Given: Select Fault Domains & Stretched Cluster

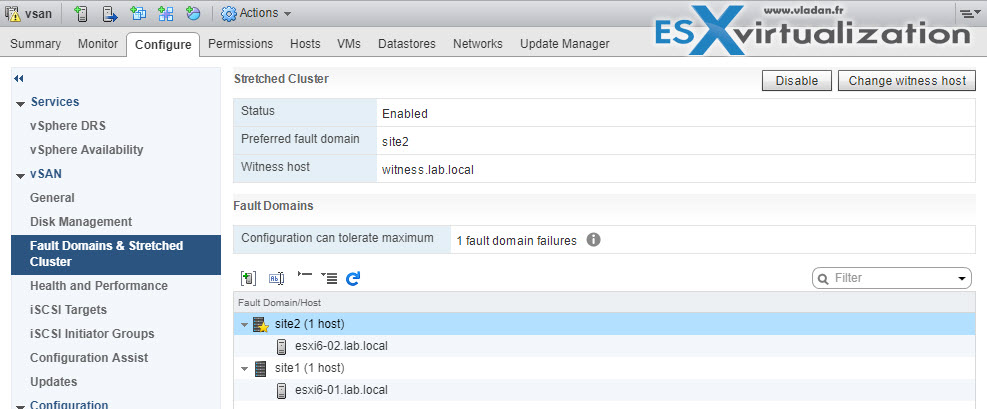Looking at the screenshot, I should (116, 254).
